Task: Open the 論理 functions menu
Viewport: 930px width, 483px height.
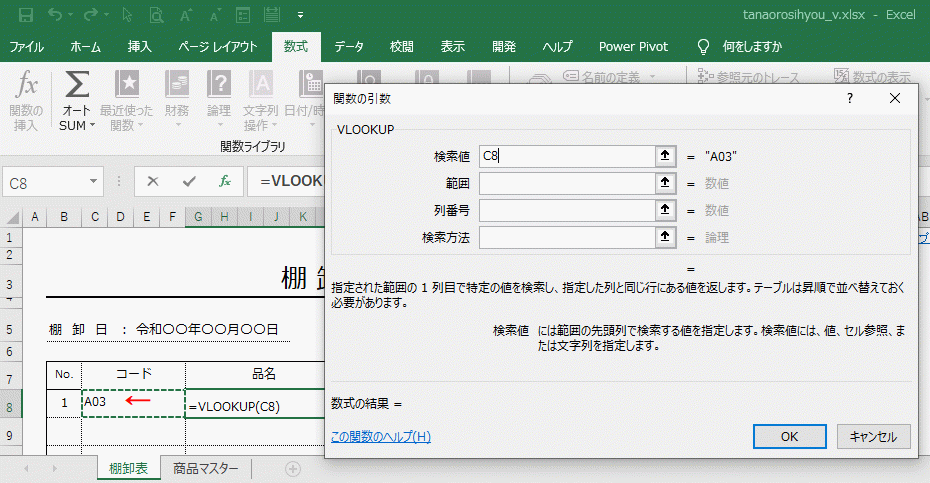Action: pos(219,100)
